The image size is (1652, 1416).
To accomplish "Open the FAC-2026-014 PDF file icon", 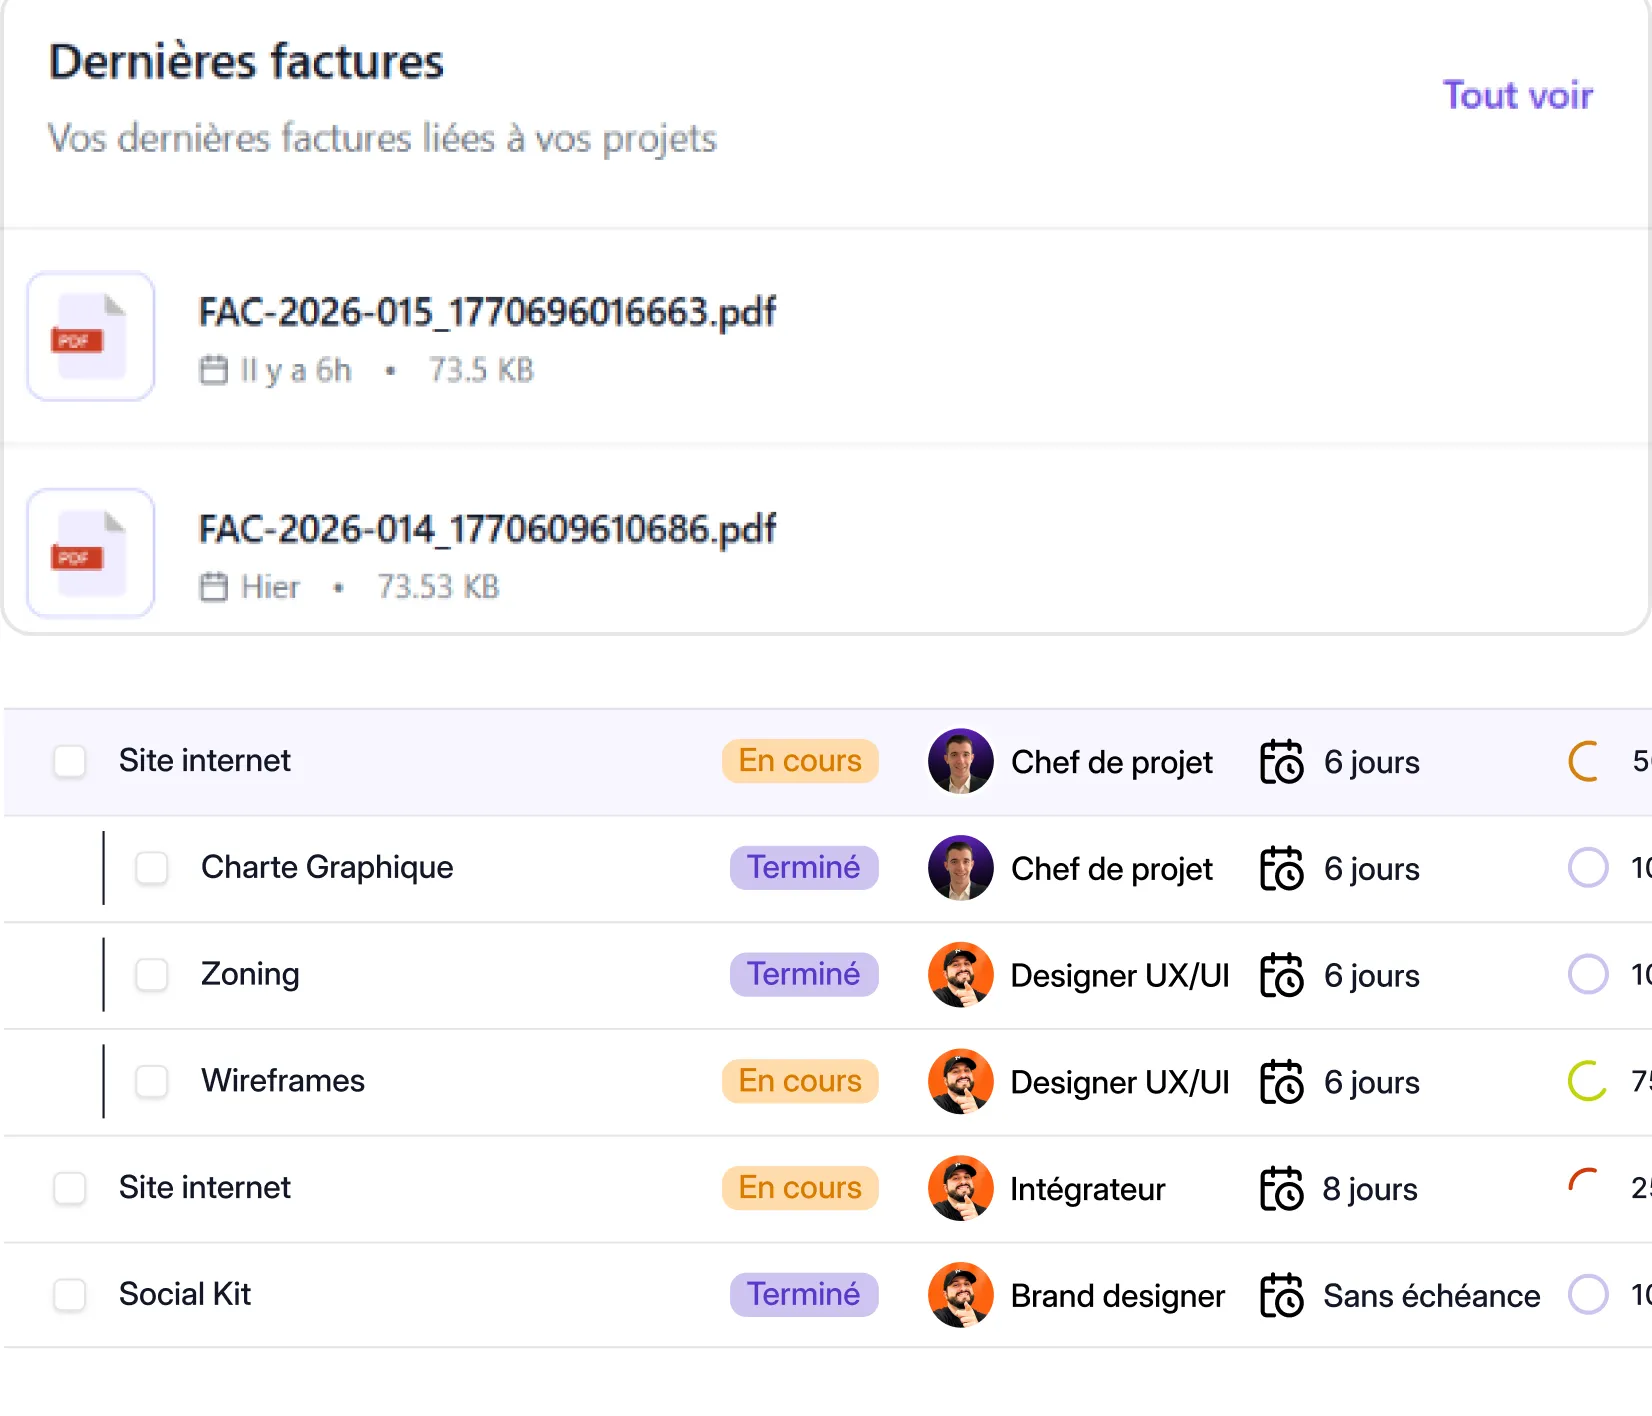I will pyautogui.click(x=89, y=553).
